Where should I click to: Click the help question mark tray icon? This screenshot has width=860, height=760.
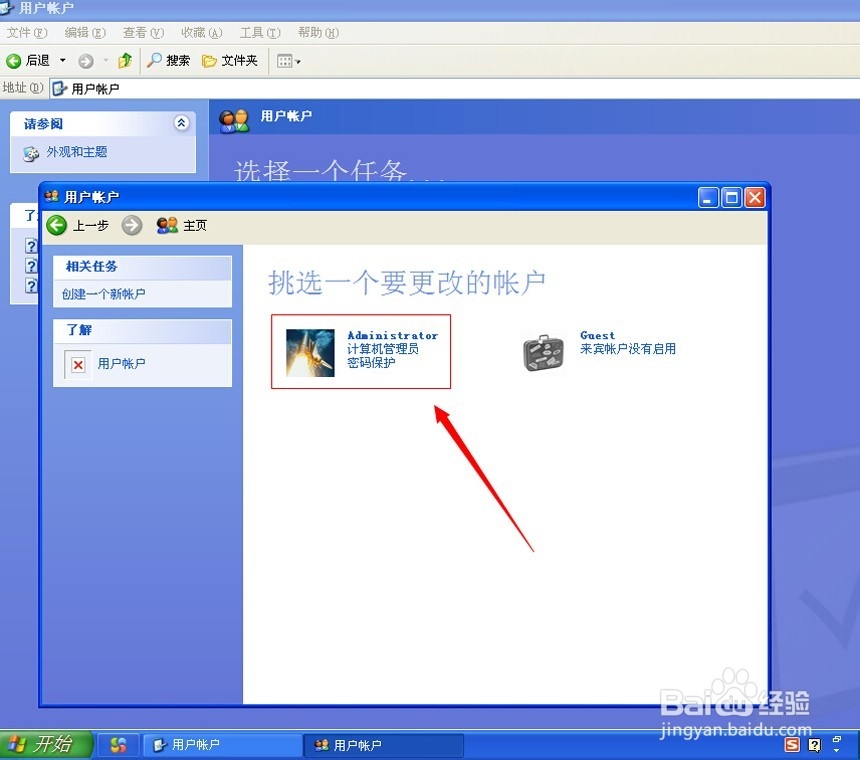pos(814,745)
